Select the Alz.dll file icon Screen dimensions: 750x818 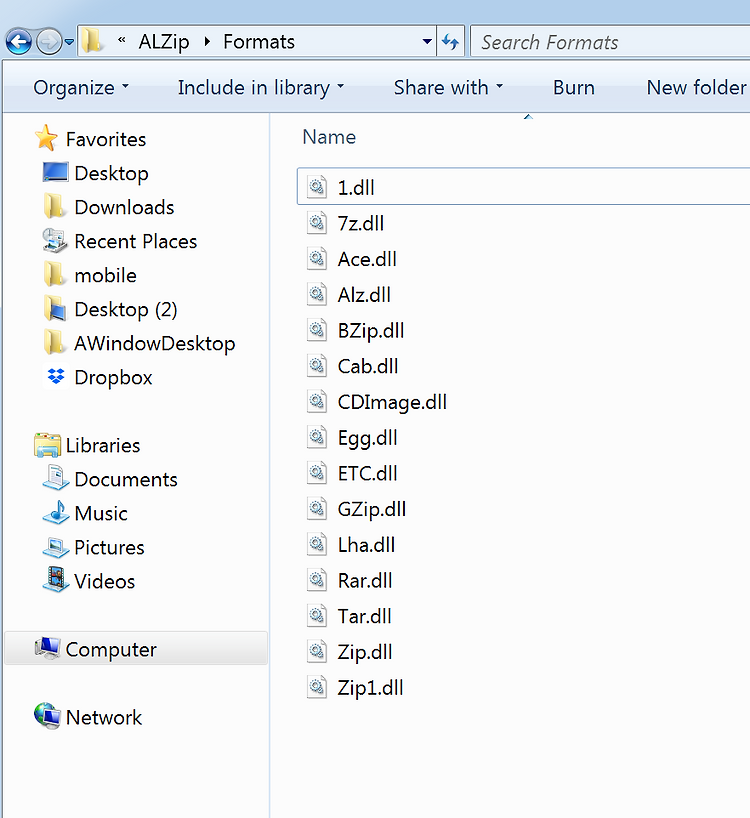click(x=317, y=294)
